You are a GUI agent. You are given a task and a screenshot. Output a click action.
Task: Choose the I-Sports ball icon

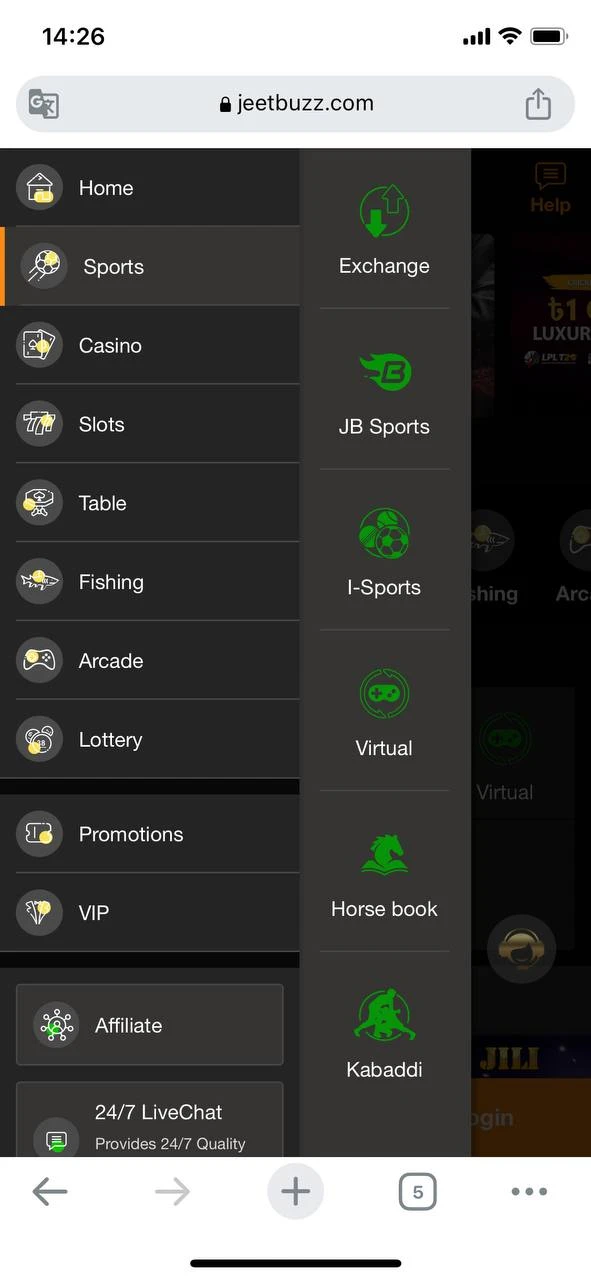pyautogui.click(x=384, y=533)
